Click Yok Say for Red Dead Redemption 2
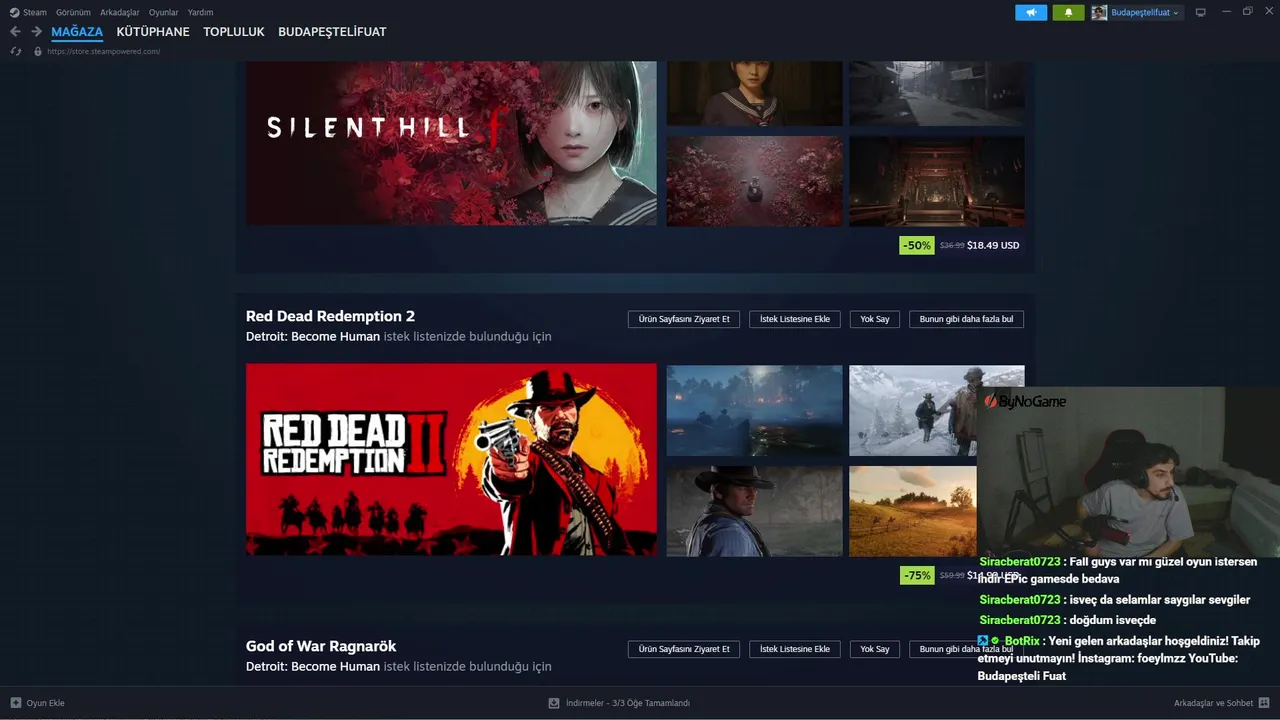The image size is (1280, 720). click(x=875, y=319)
